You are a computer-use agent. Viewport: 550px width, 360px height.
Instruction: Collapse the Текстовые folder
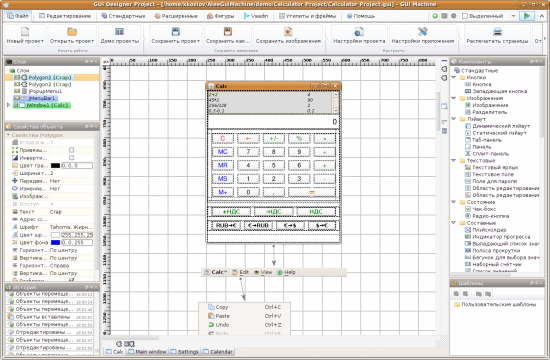[x=454, y=160]
